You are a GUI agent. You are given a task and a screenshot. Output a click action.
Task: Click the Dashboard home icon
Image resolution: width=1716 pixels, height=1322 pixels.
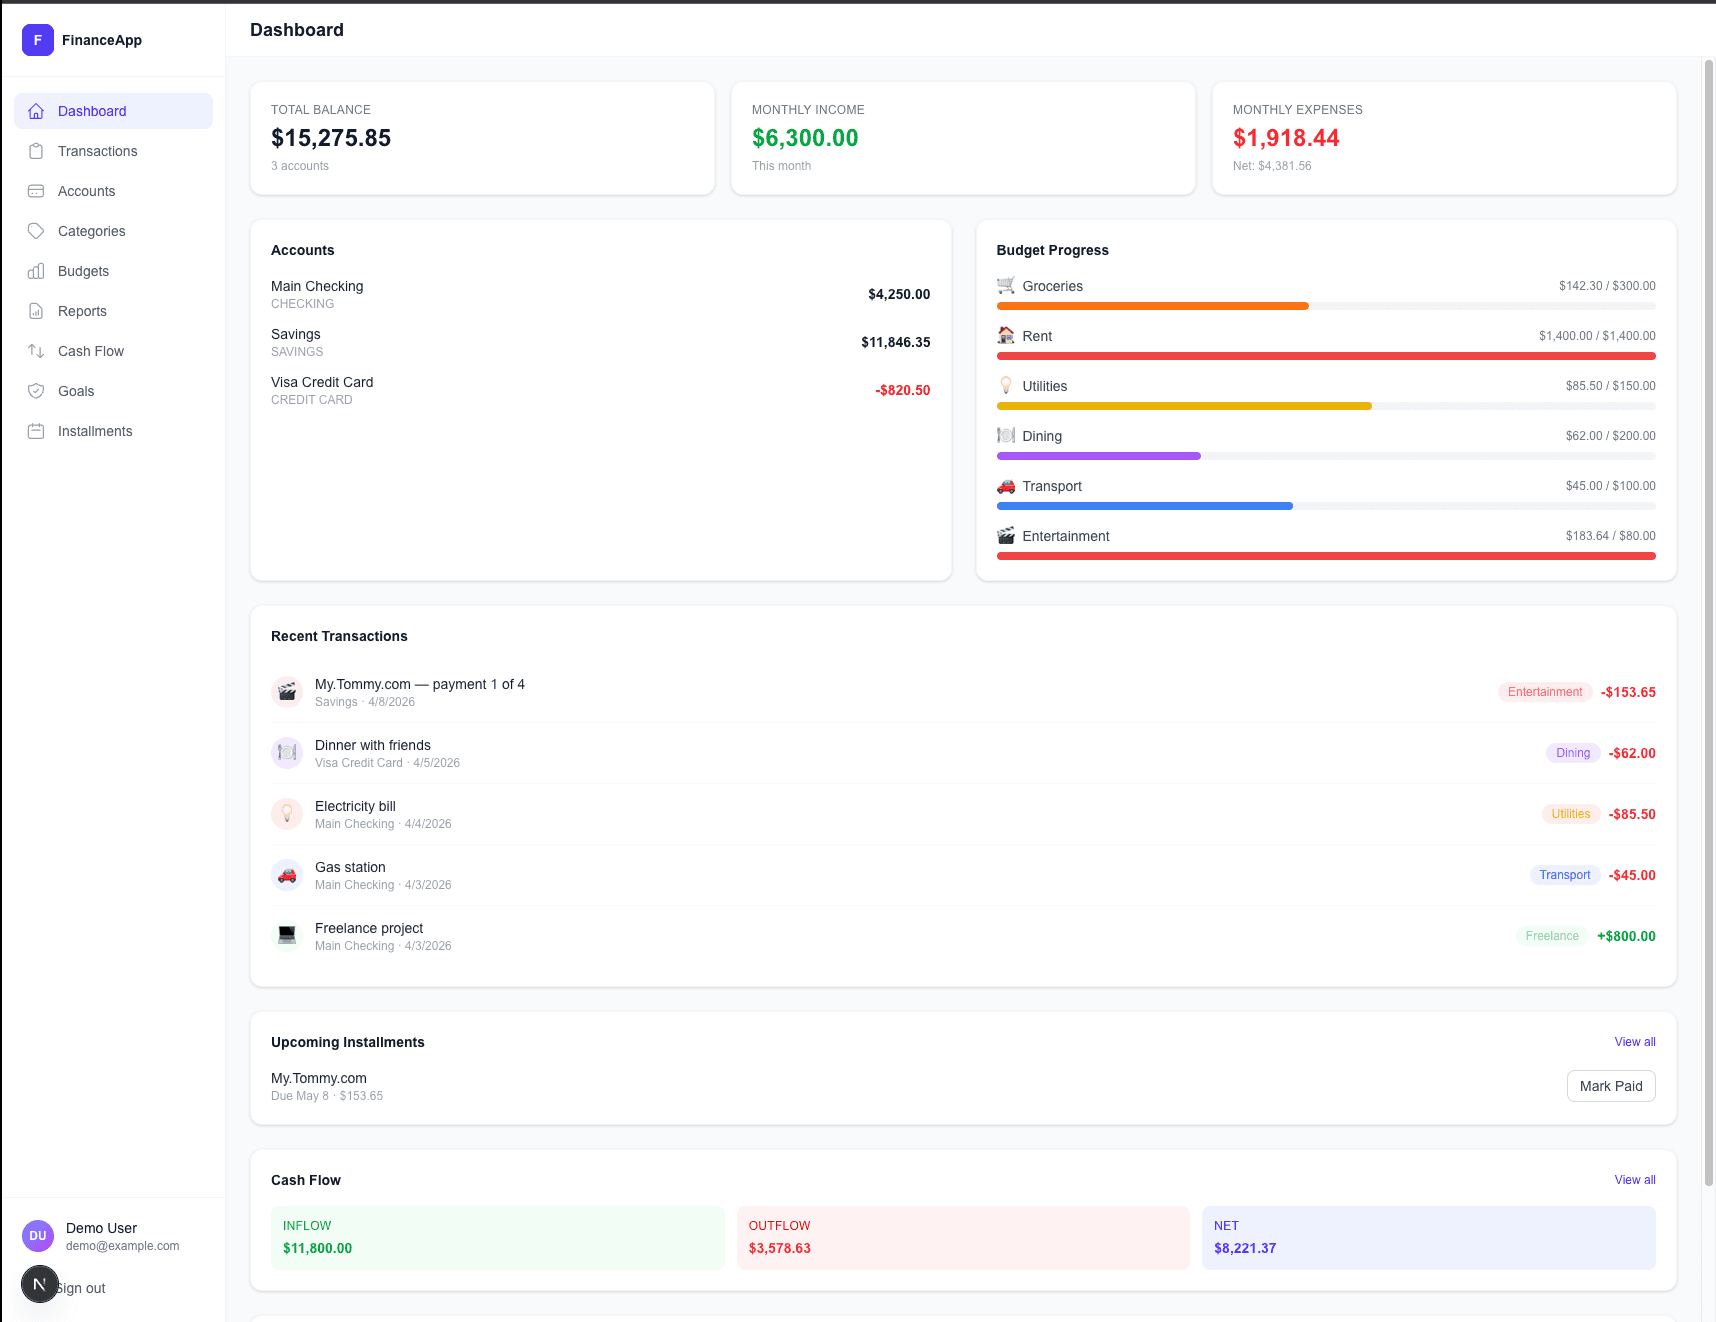[36, 111]
